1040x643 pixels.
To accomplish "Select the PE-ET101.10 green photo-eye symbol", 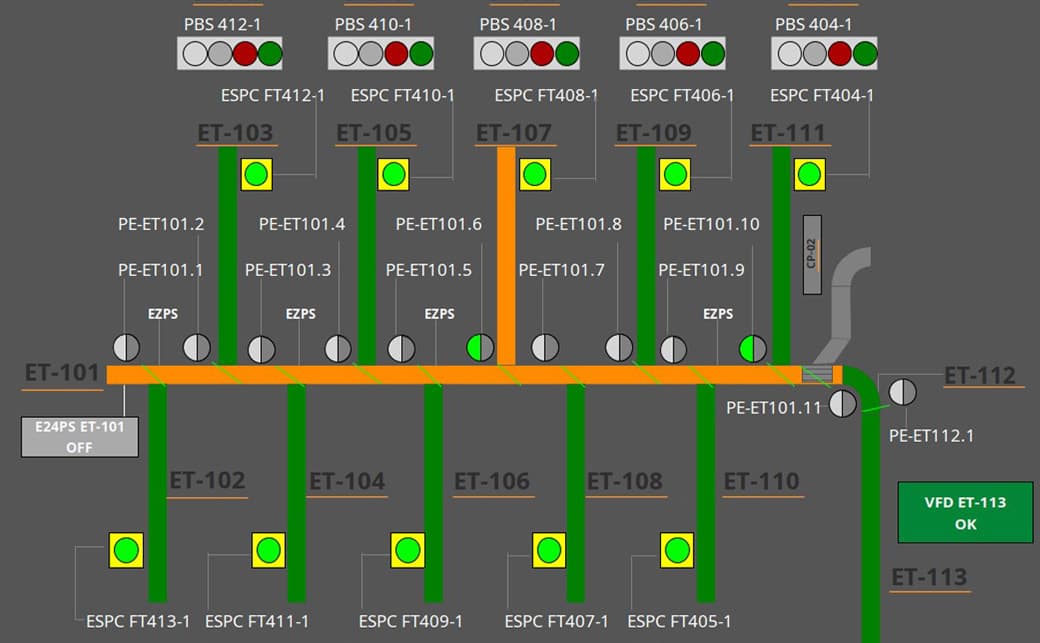I will pyautogui.click(x=753, y=348).
